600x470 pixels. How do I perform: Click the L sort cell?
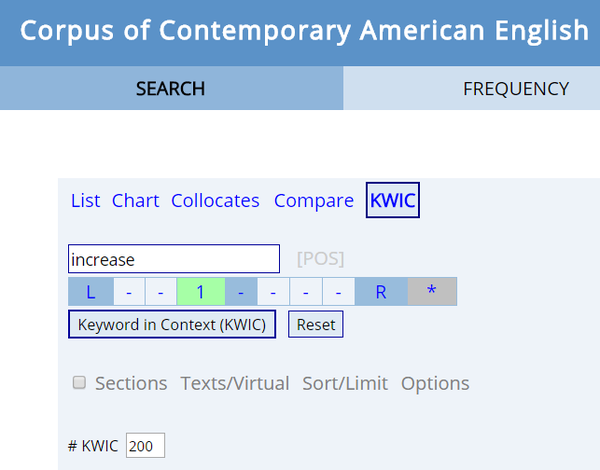click(x=91, y=292)
